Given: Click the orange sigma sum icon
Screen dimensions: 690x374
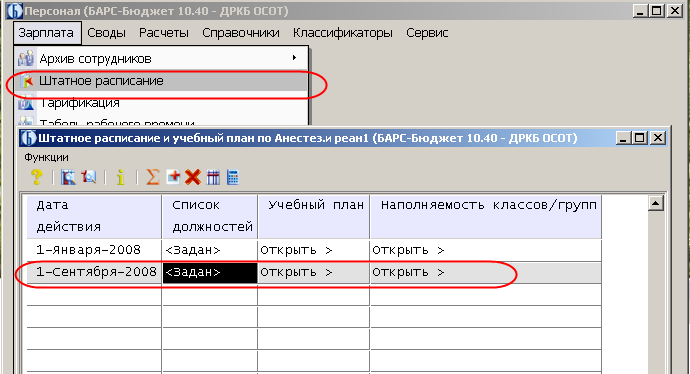Looking at the screenshot, I should (x=152, y=177).
